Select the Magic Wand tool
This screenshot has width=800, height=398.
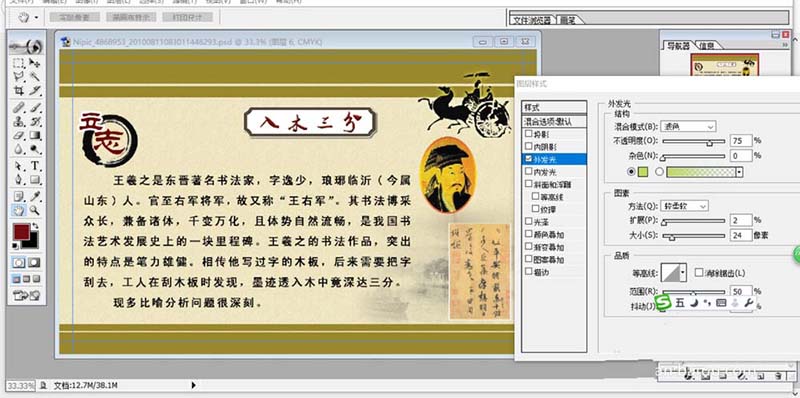pos(35,77)
